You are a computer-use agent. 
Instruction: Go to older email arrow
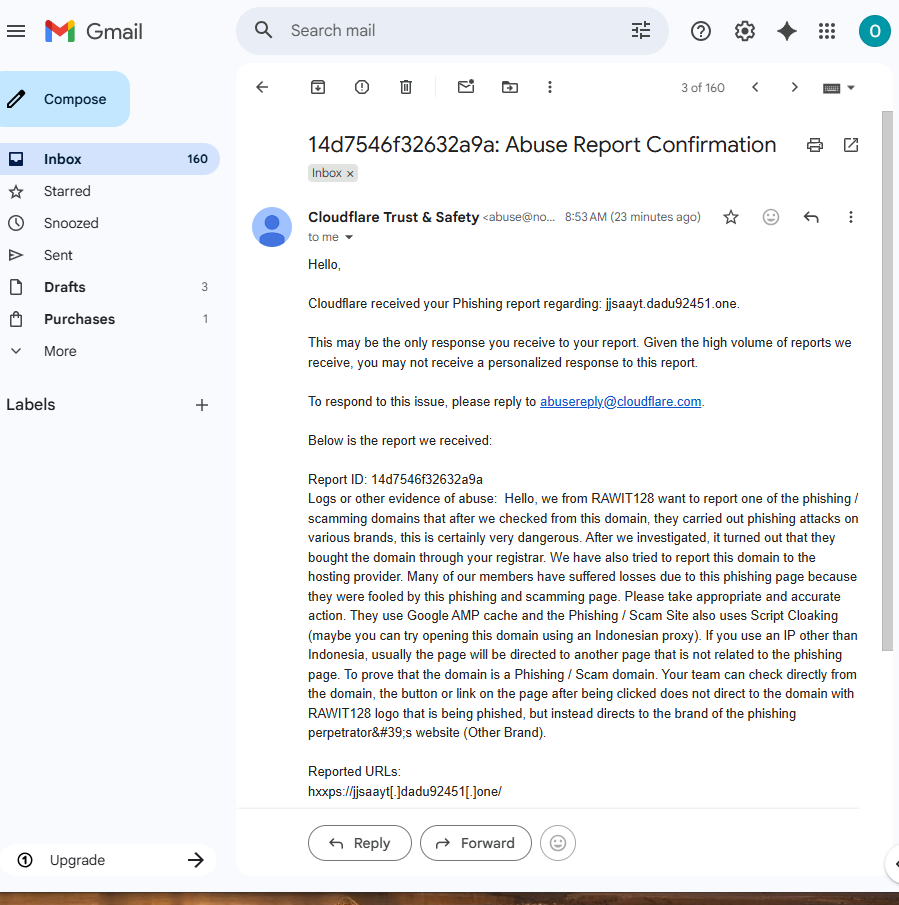(795, 87)
